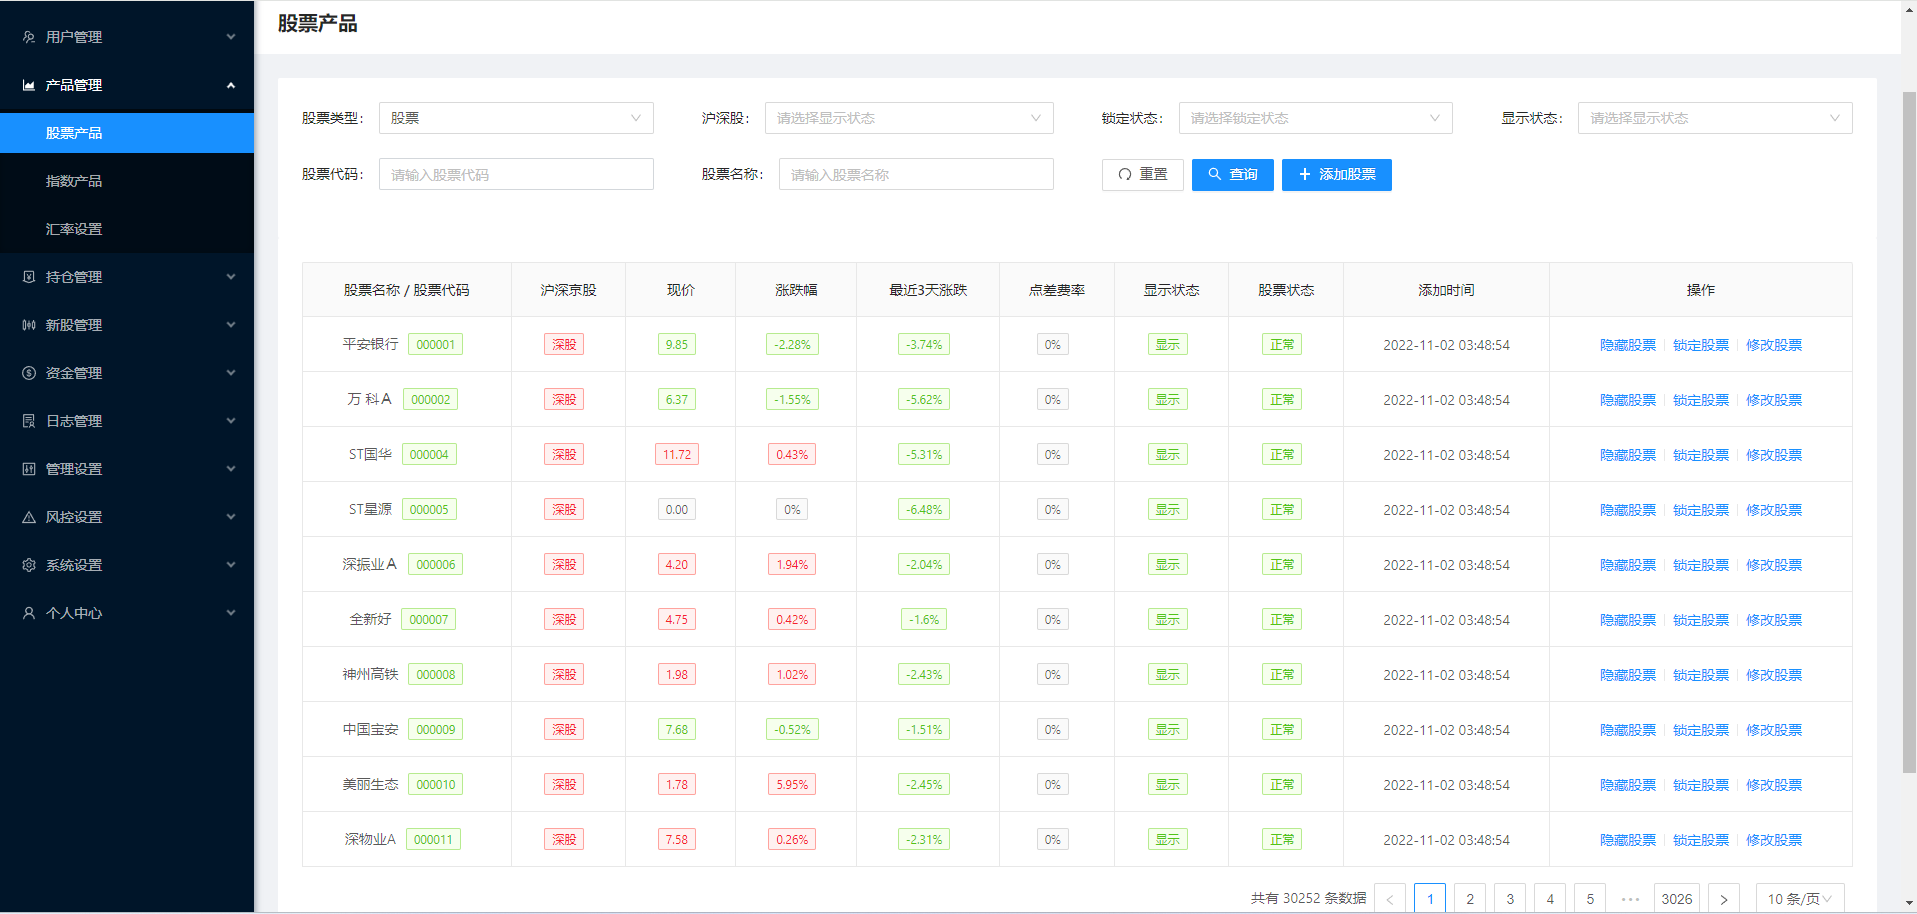
Task: Click the 个人中心 person icon
Action: pos(29,613)
